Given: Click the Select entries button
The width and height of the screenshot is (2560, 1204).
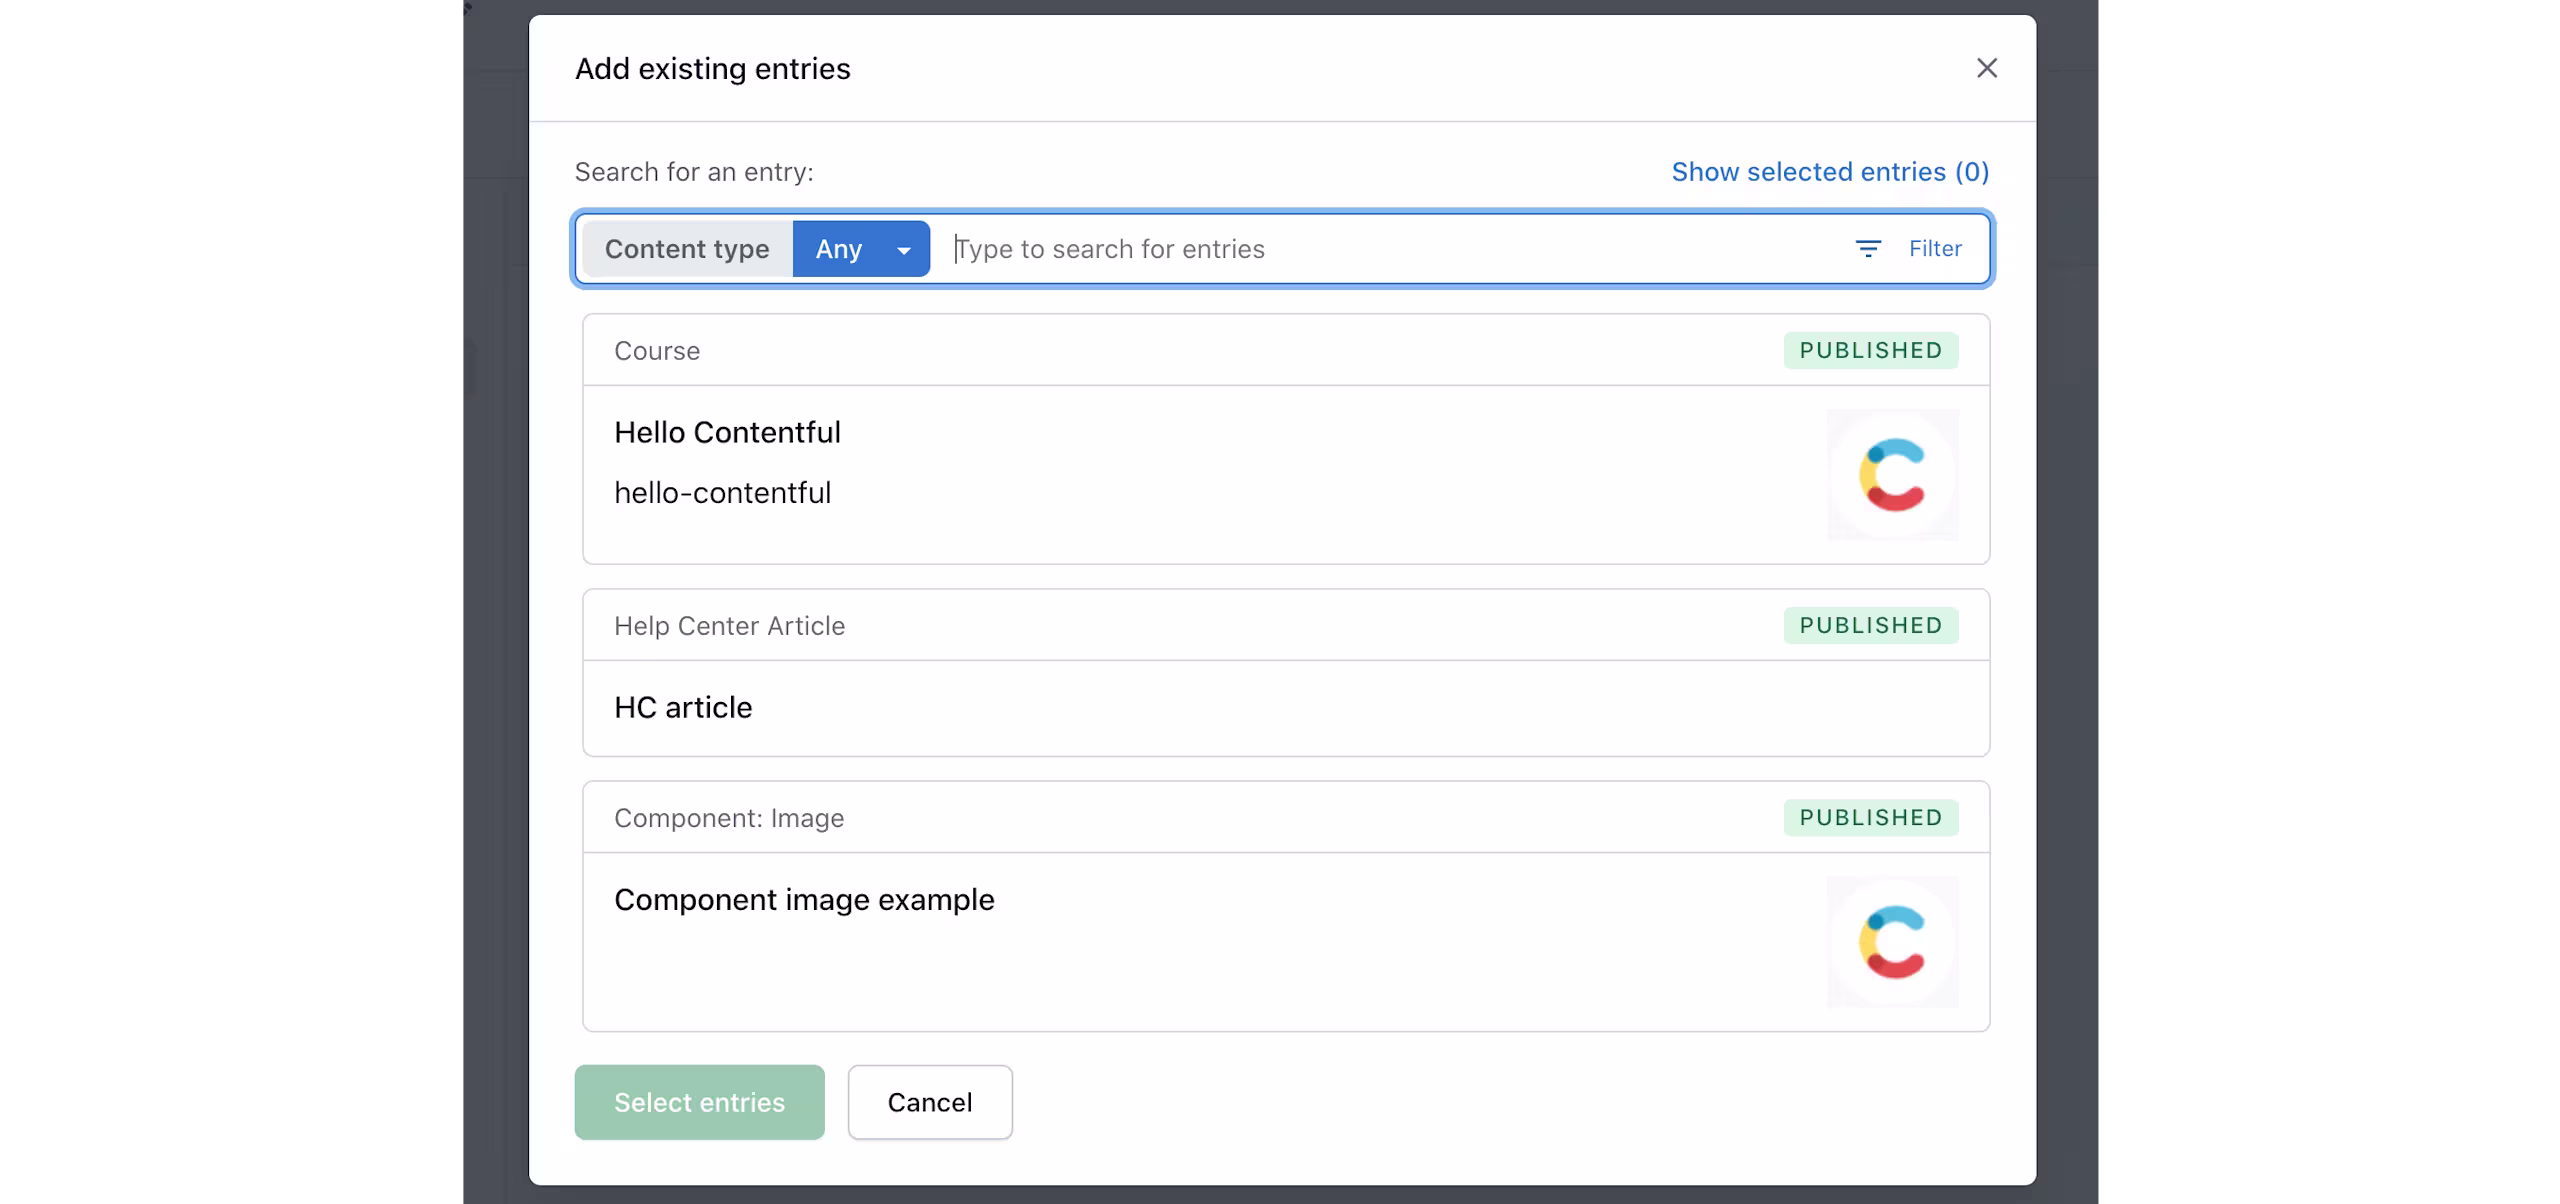Looking at the screenshot, I should (x=699, y=1102).
